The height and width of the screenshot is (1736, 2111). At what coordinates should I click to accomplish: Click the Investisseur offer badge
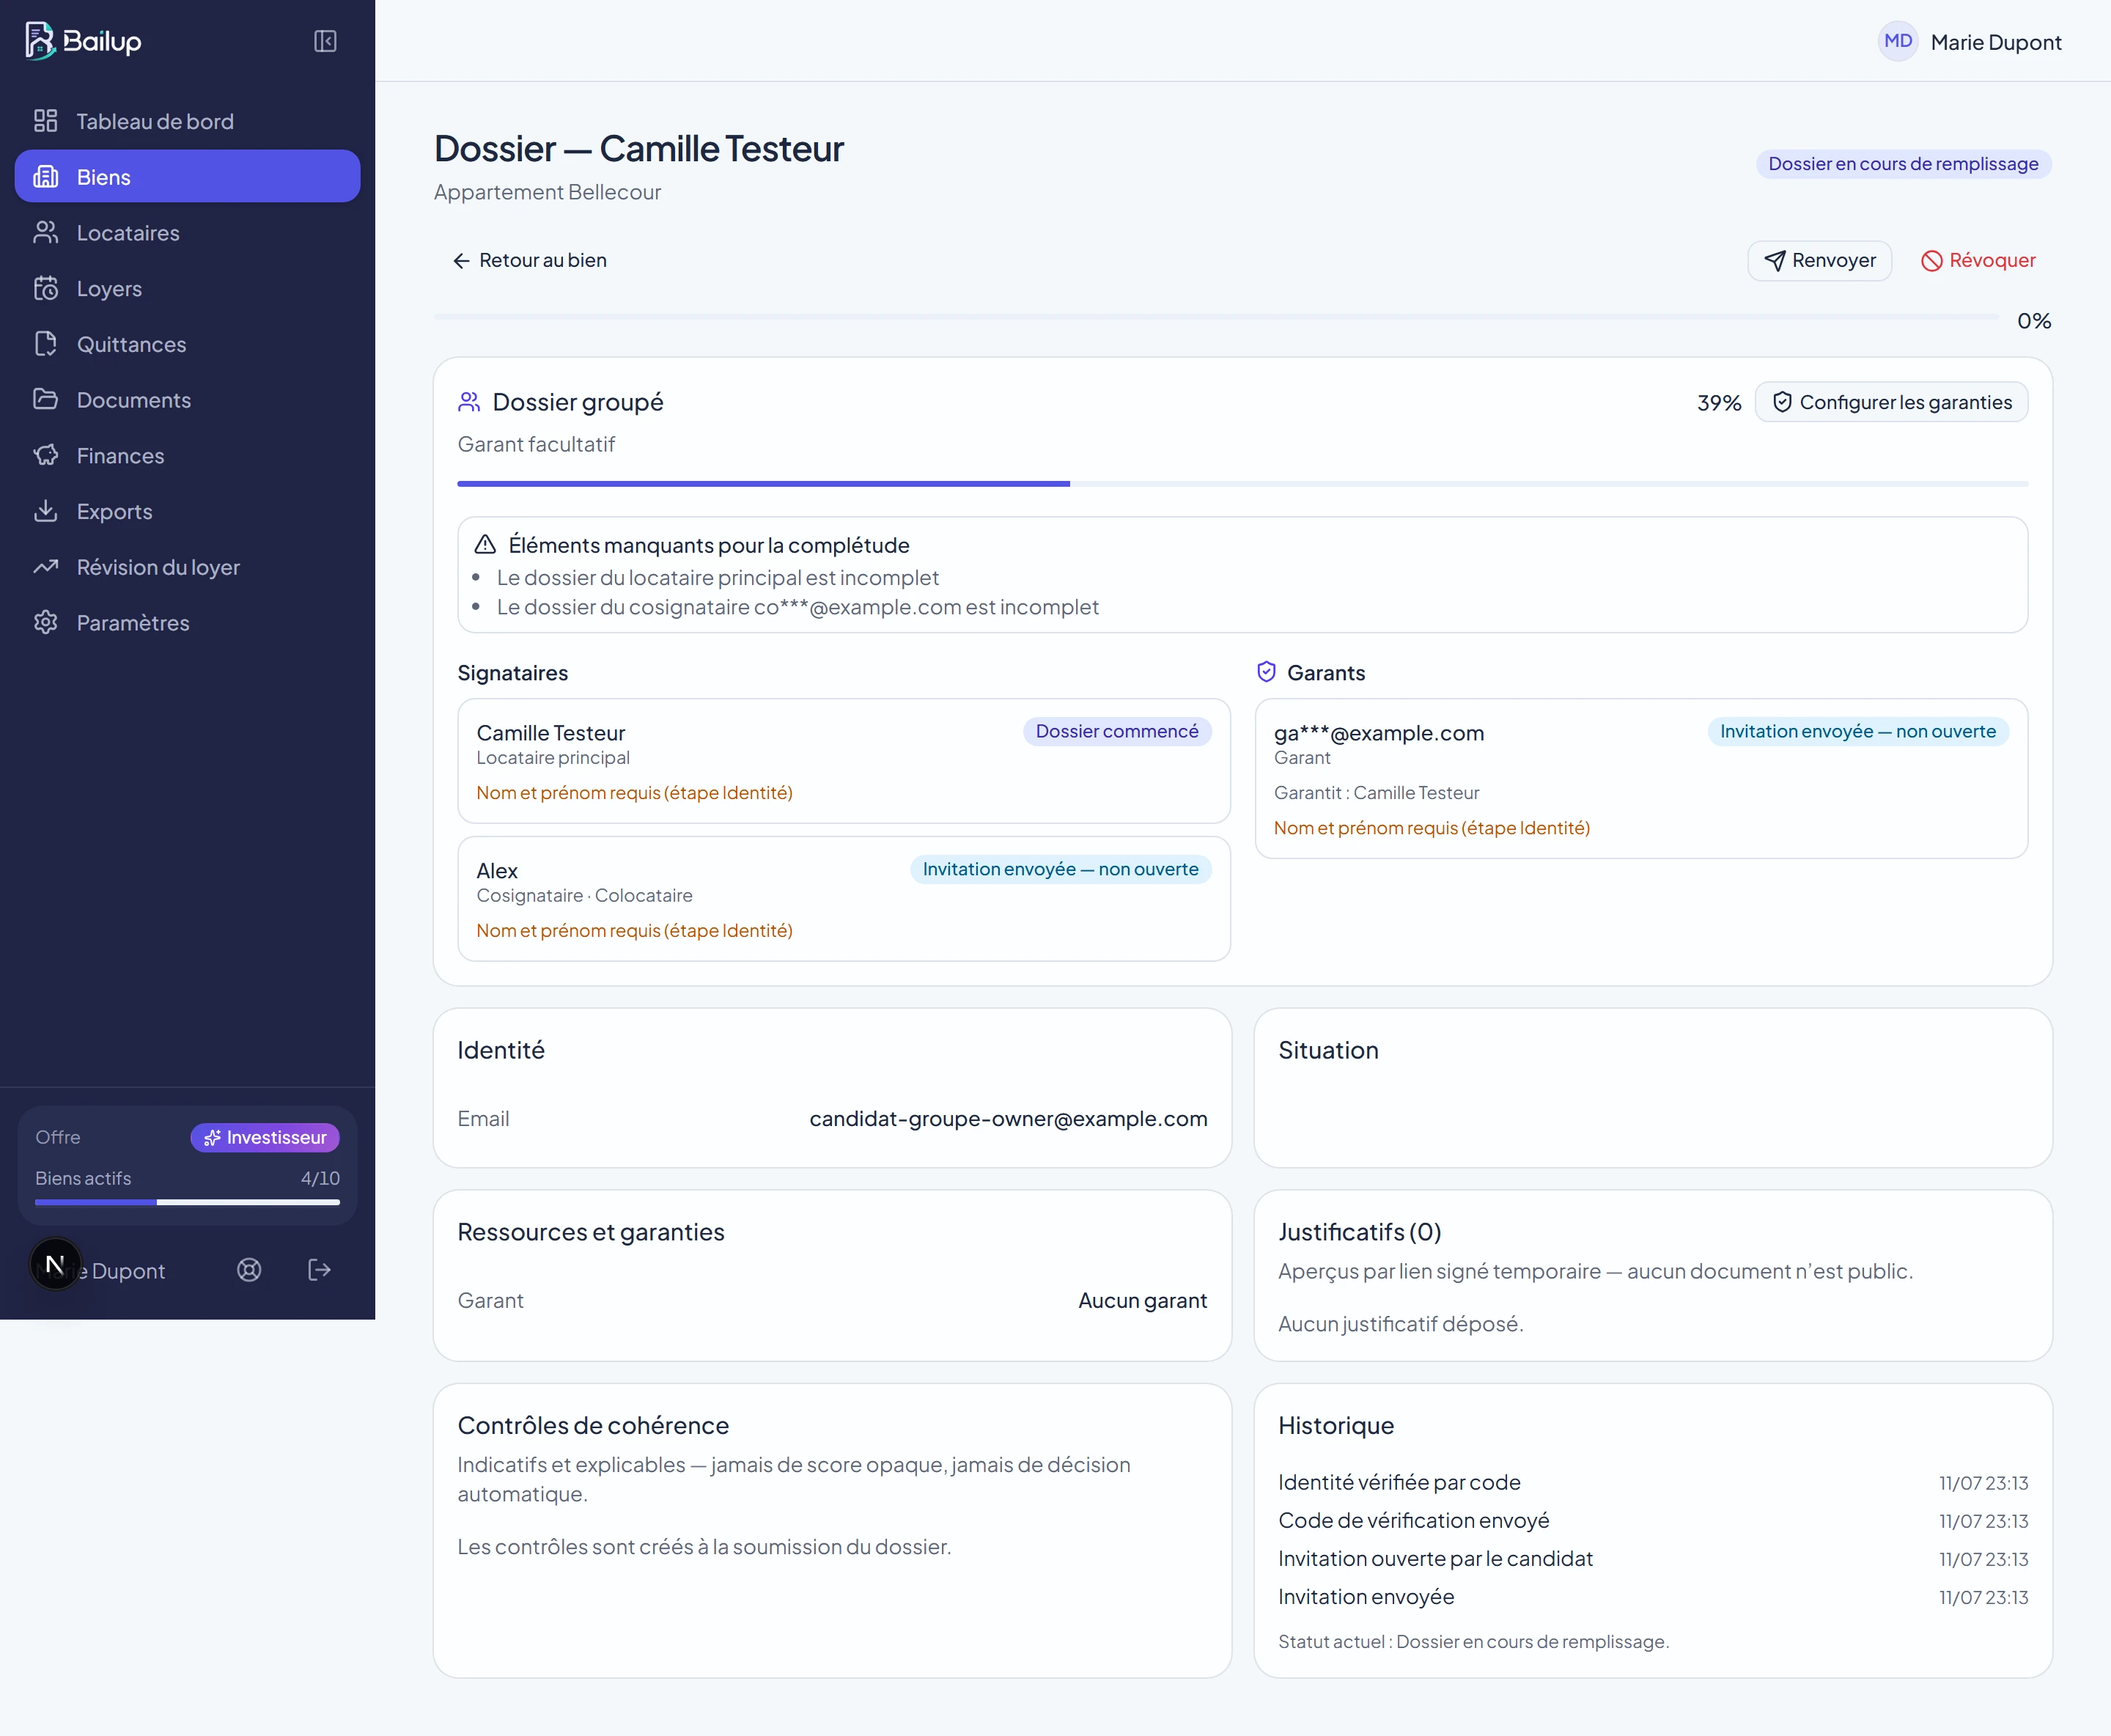tap(265, 1137)
